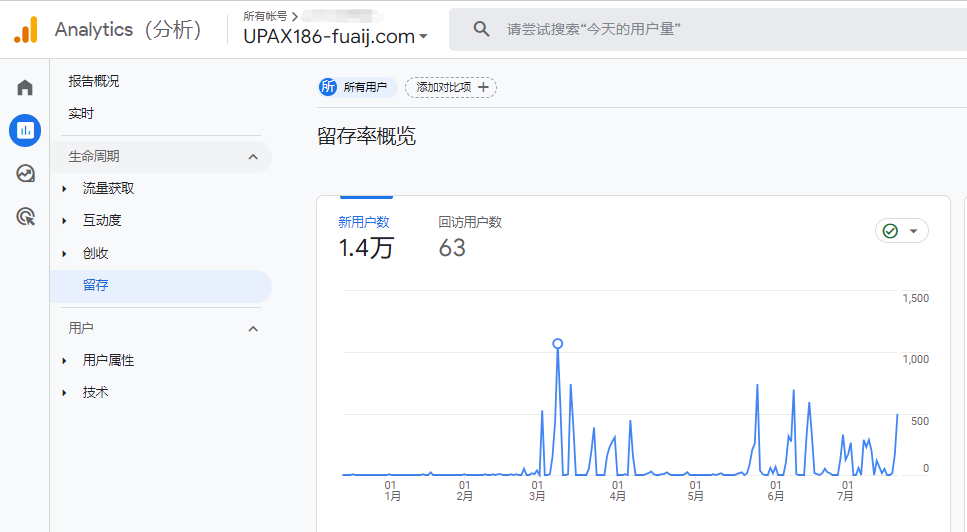The image size is (967, 532).
Task: Click the 所有用户 segment badge icon
Action: click(x=328, y=88)
